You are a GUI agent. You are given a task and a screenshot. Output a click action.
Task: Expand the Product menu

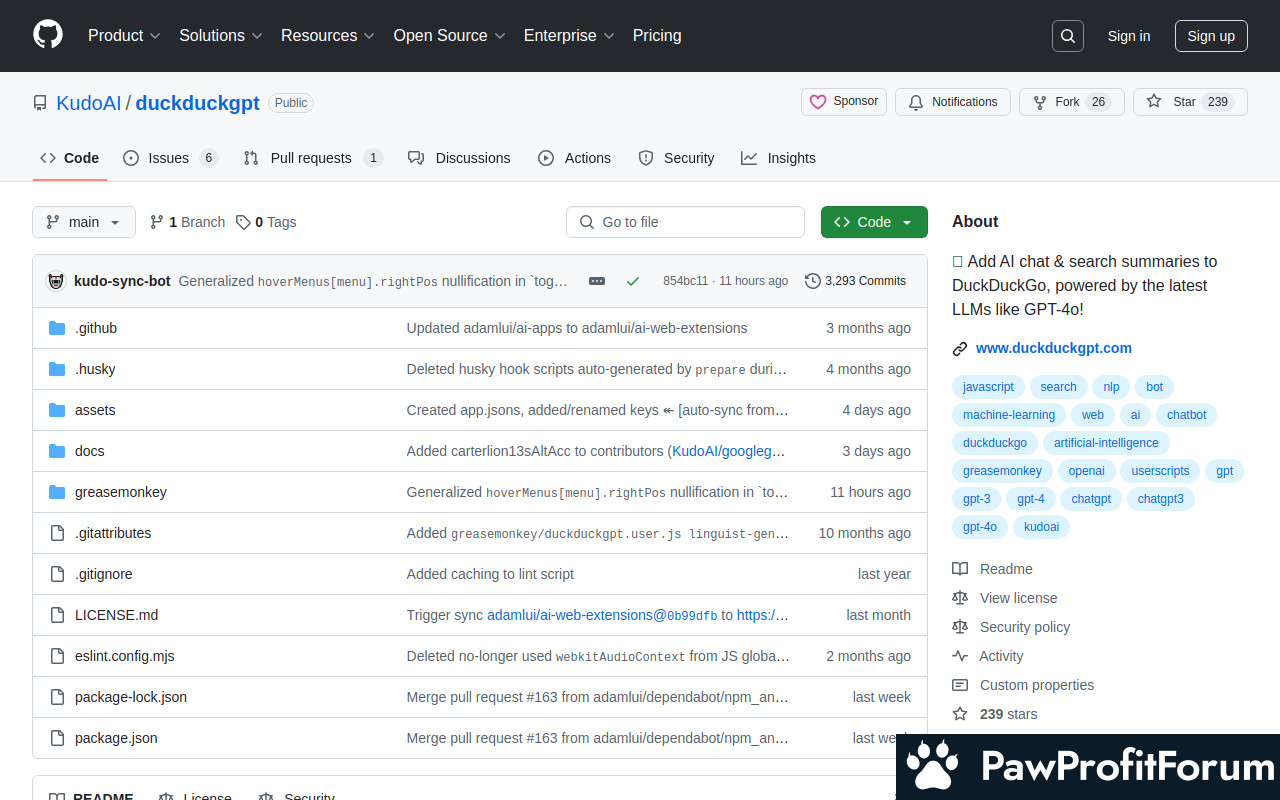click(124, 35)
